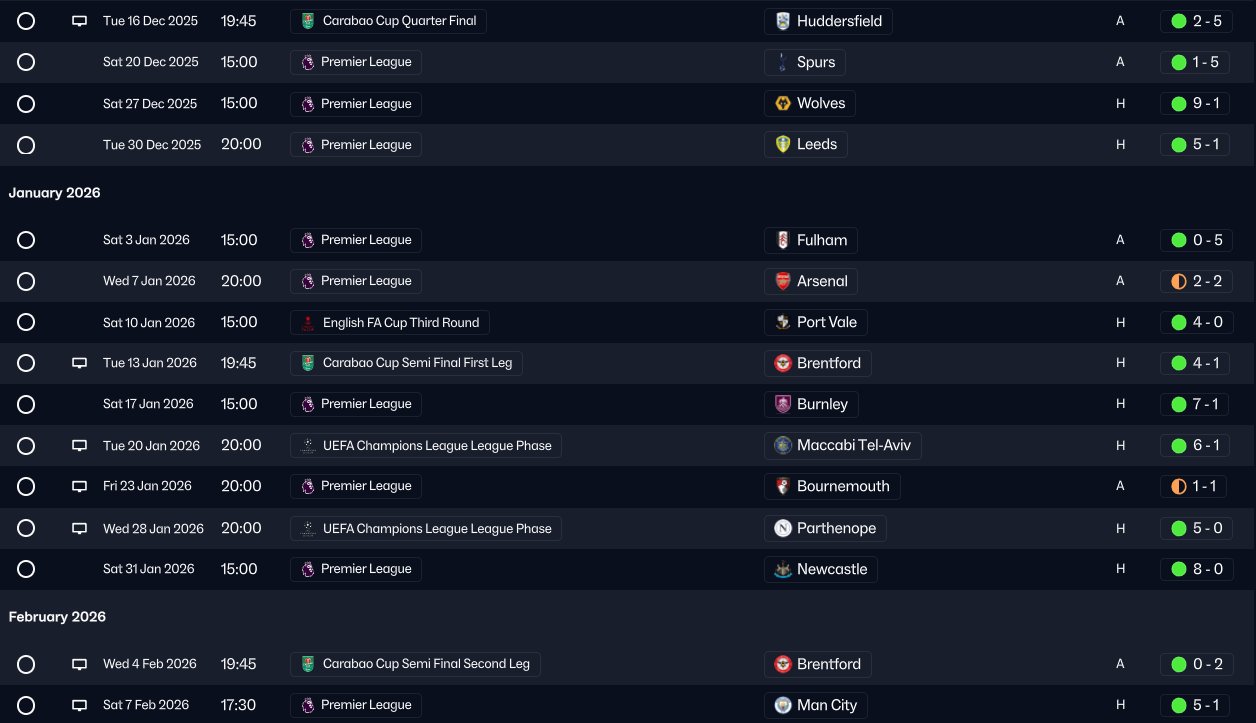Screen dimensions: 1256x723
Task: Click the orange draw indicator for Bournemouth result
Action: click(x=1179, y=486)
